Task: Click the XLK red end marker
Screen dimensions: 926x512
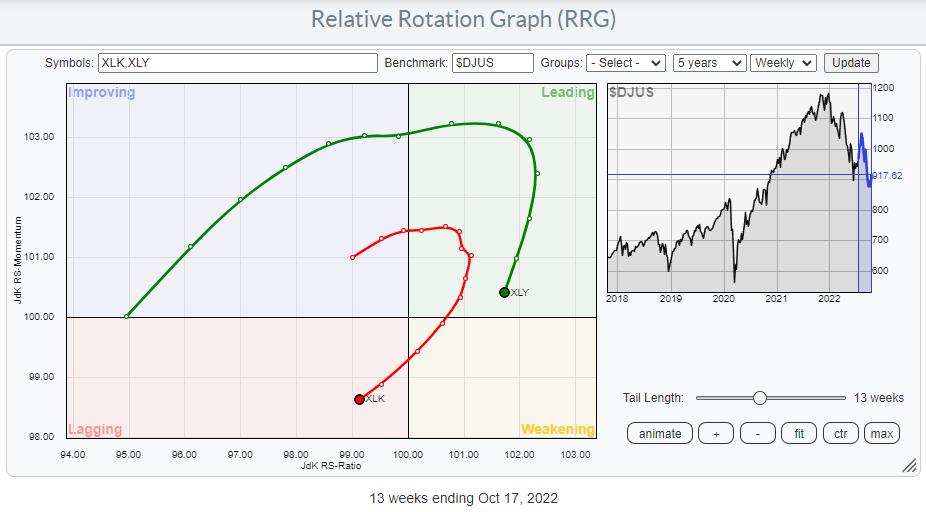Action: (360, 399)
